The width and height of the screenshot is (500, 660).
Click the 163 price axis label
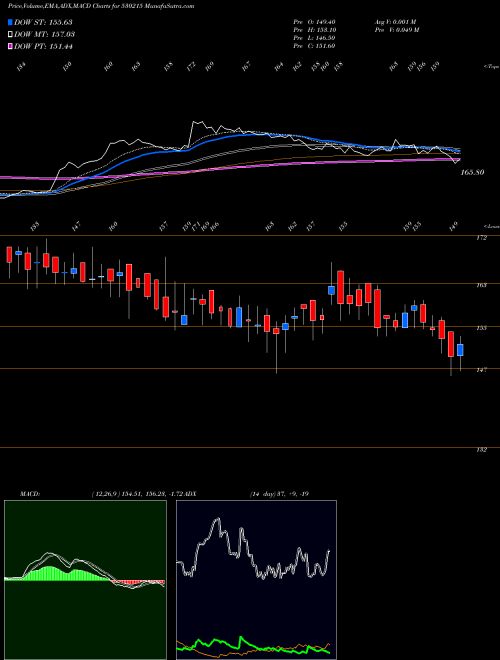482,285
